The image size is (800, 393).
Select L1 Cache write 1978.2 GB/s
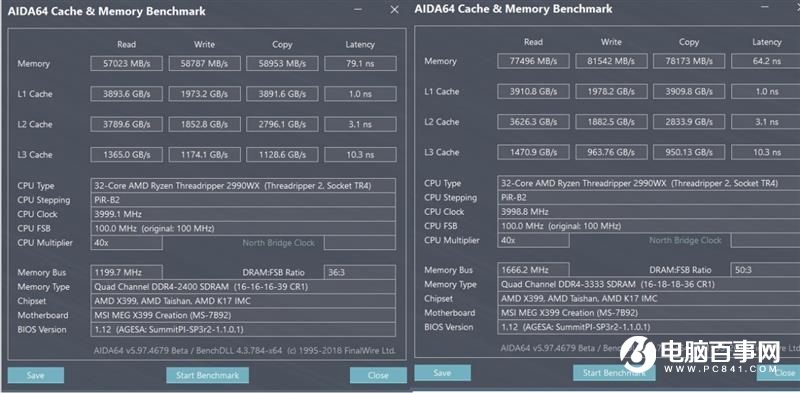click(x=611, y=91)
